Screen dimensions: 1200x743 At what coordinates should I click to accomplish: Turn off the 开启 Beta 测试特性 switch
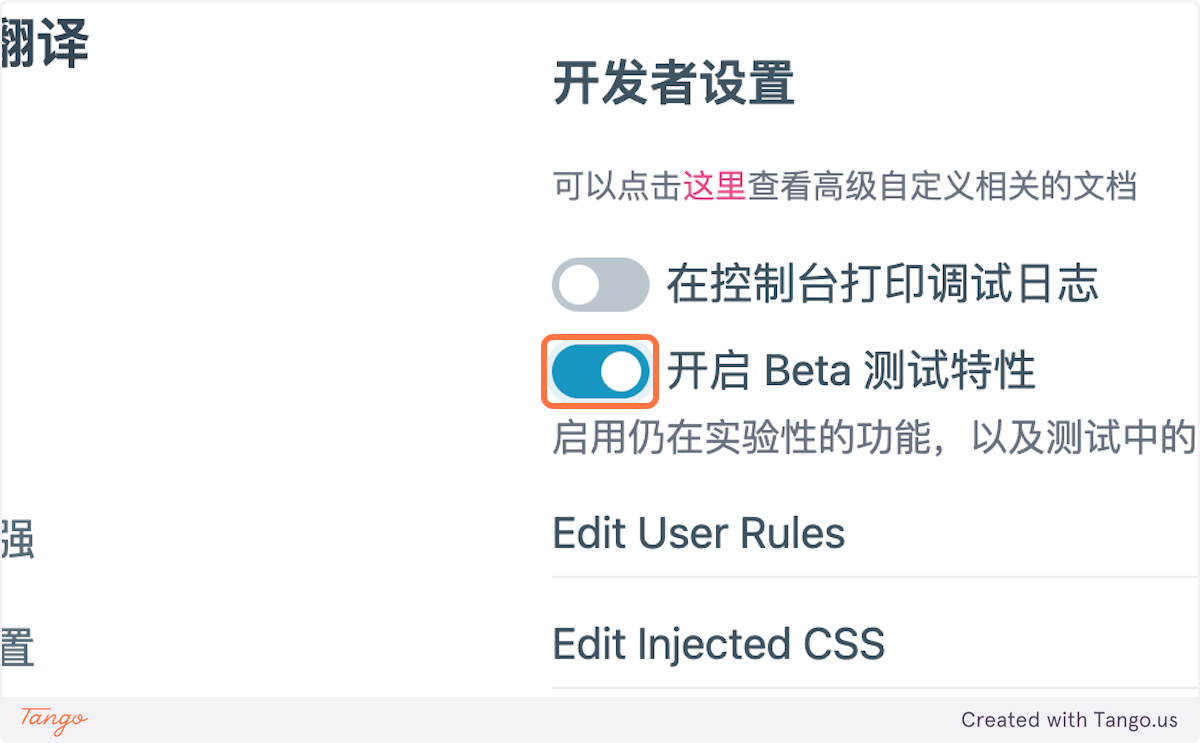pos(601,372)
